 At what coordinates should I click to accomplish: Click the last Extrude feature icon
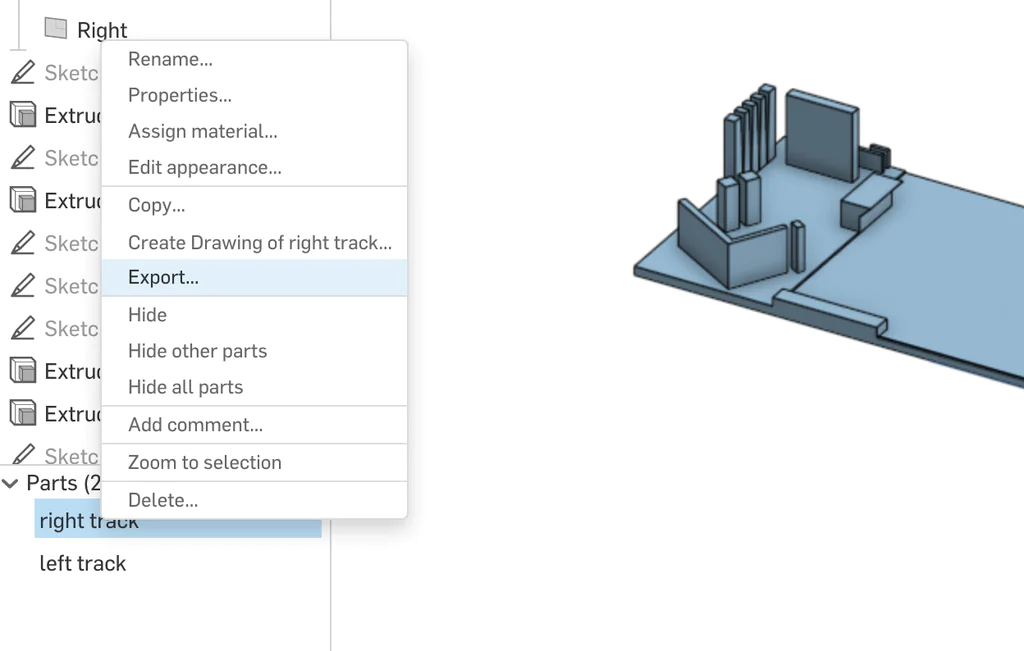(23, 413)
